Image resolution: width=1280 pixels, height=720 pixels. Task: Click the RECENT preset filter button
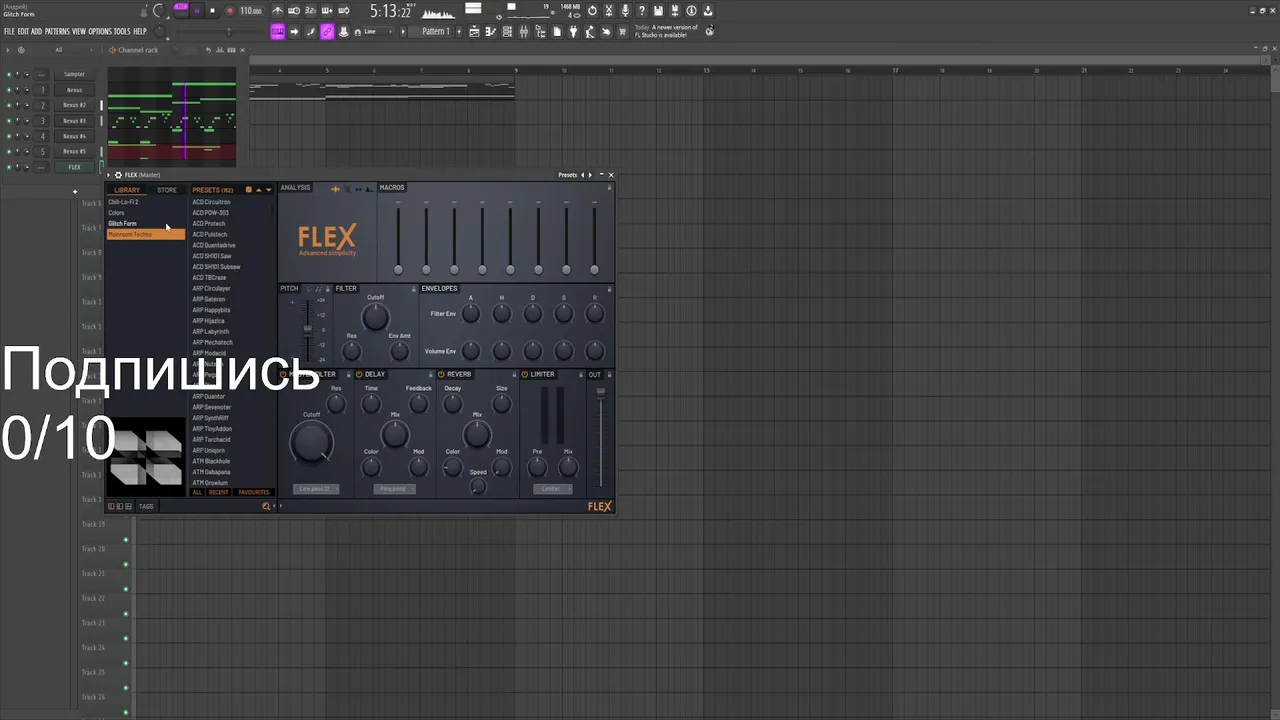pos(218,493)
